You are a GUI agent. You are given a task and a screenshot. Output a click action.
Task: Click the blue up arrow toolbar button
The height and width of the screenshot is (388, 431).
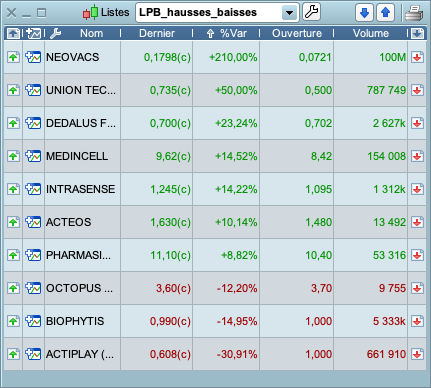point(386,13)
